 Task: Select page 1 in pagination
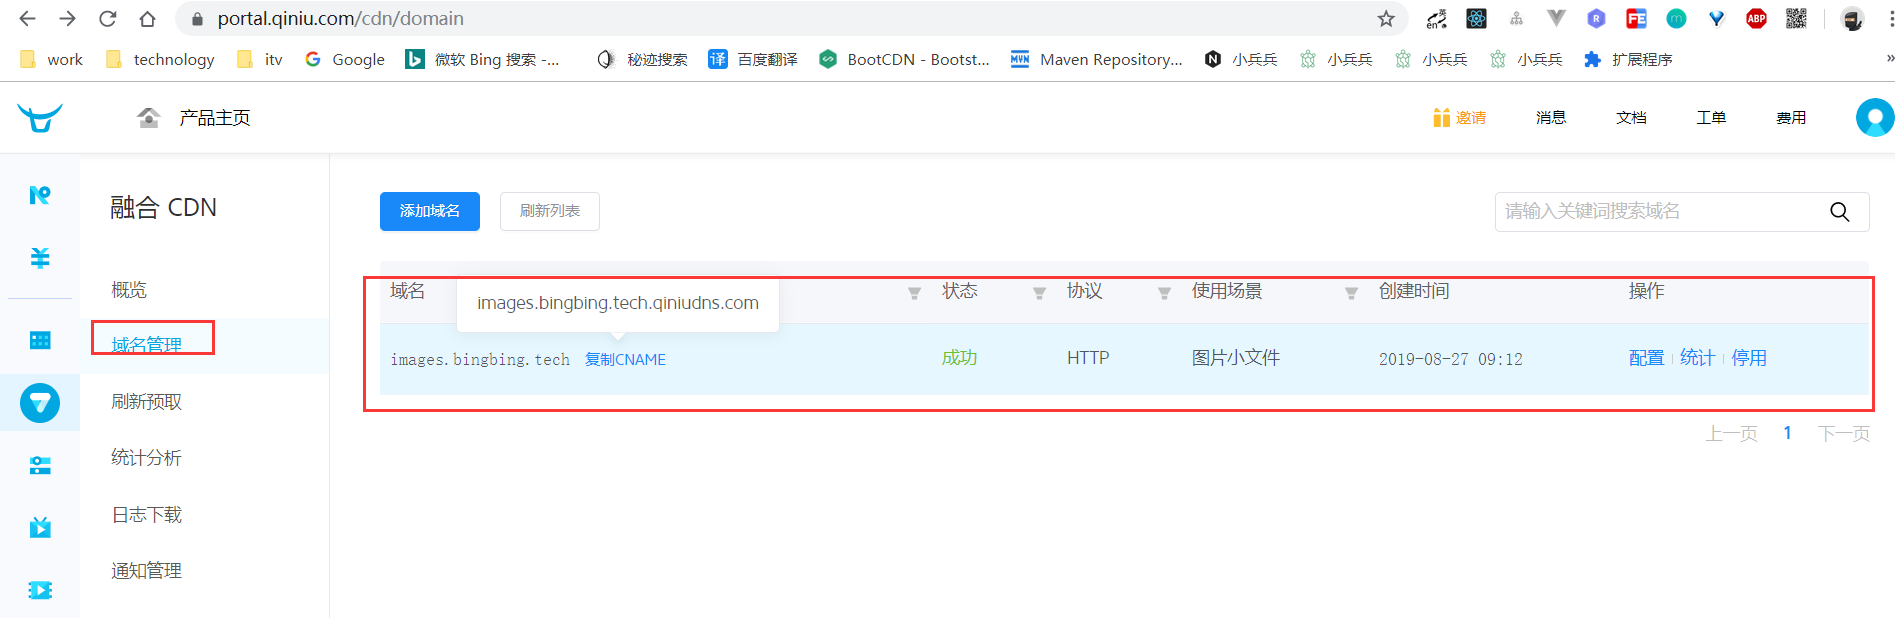(1787, 433)
